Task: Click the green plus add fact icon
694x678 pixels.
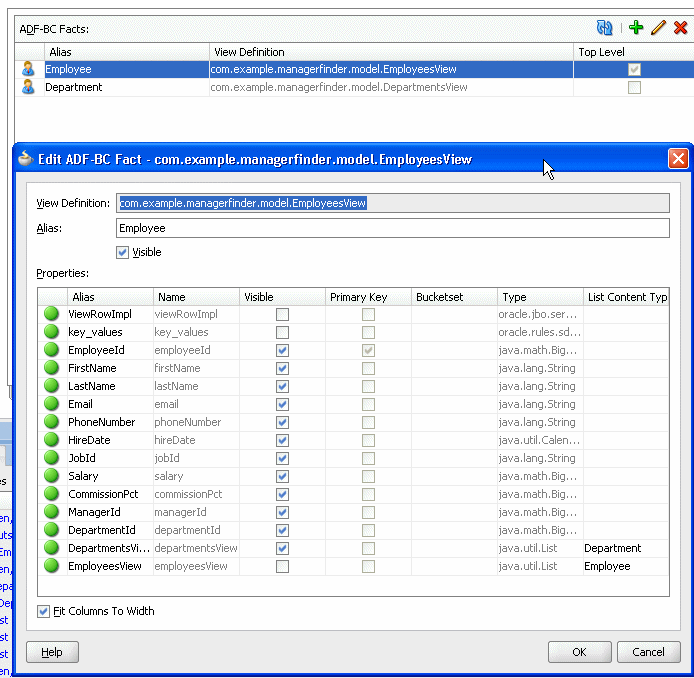Action: (636, 28)
